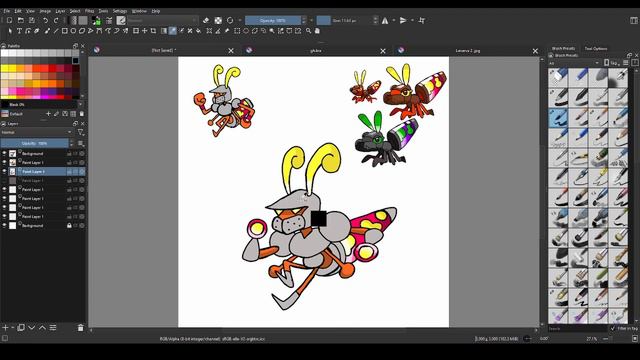This screenshot has width=640, height=360.
Task: Open the Filter menu
Action: tap(89, 11)
